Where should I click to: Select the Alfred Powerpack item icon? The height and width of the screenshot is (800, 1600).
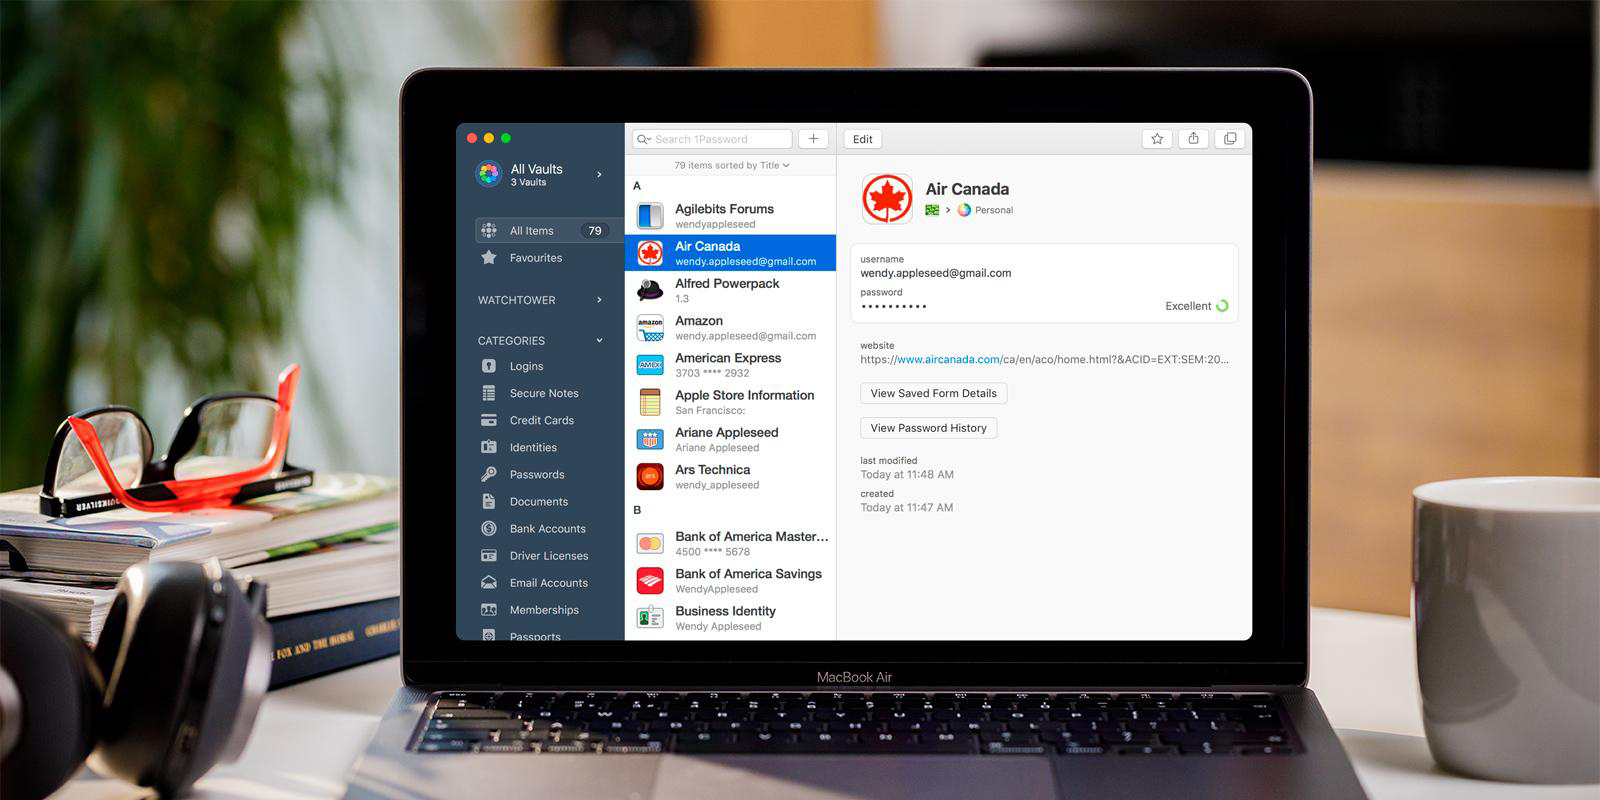pos(650,290)
